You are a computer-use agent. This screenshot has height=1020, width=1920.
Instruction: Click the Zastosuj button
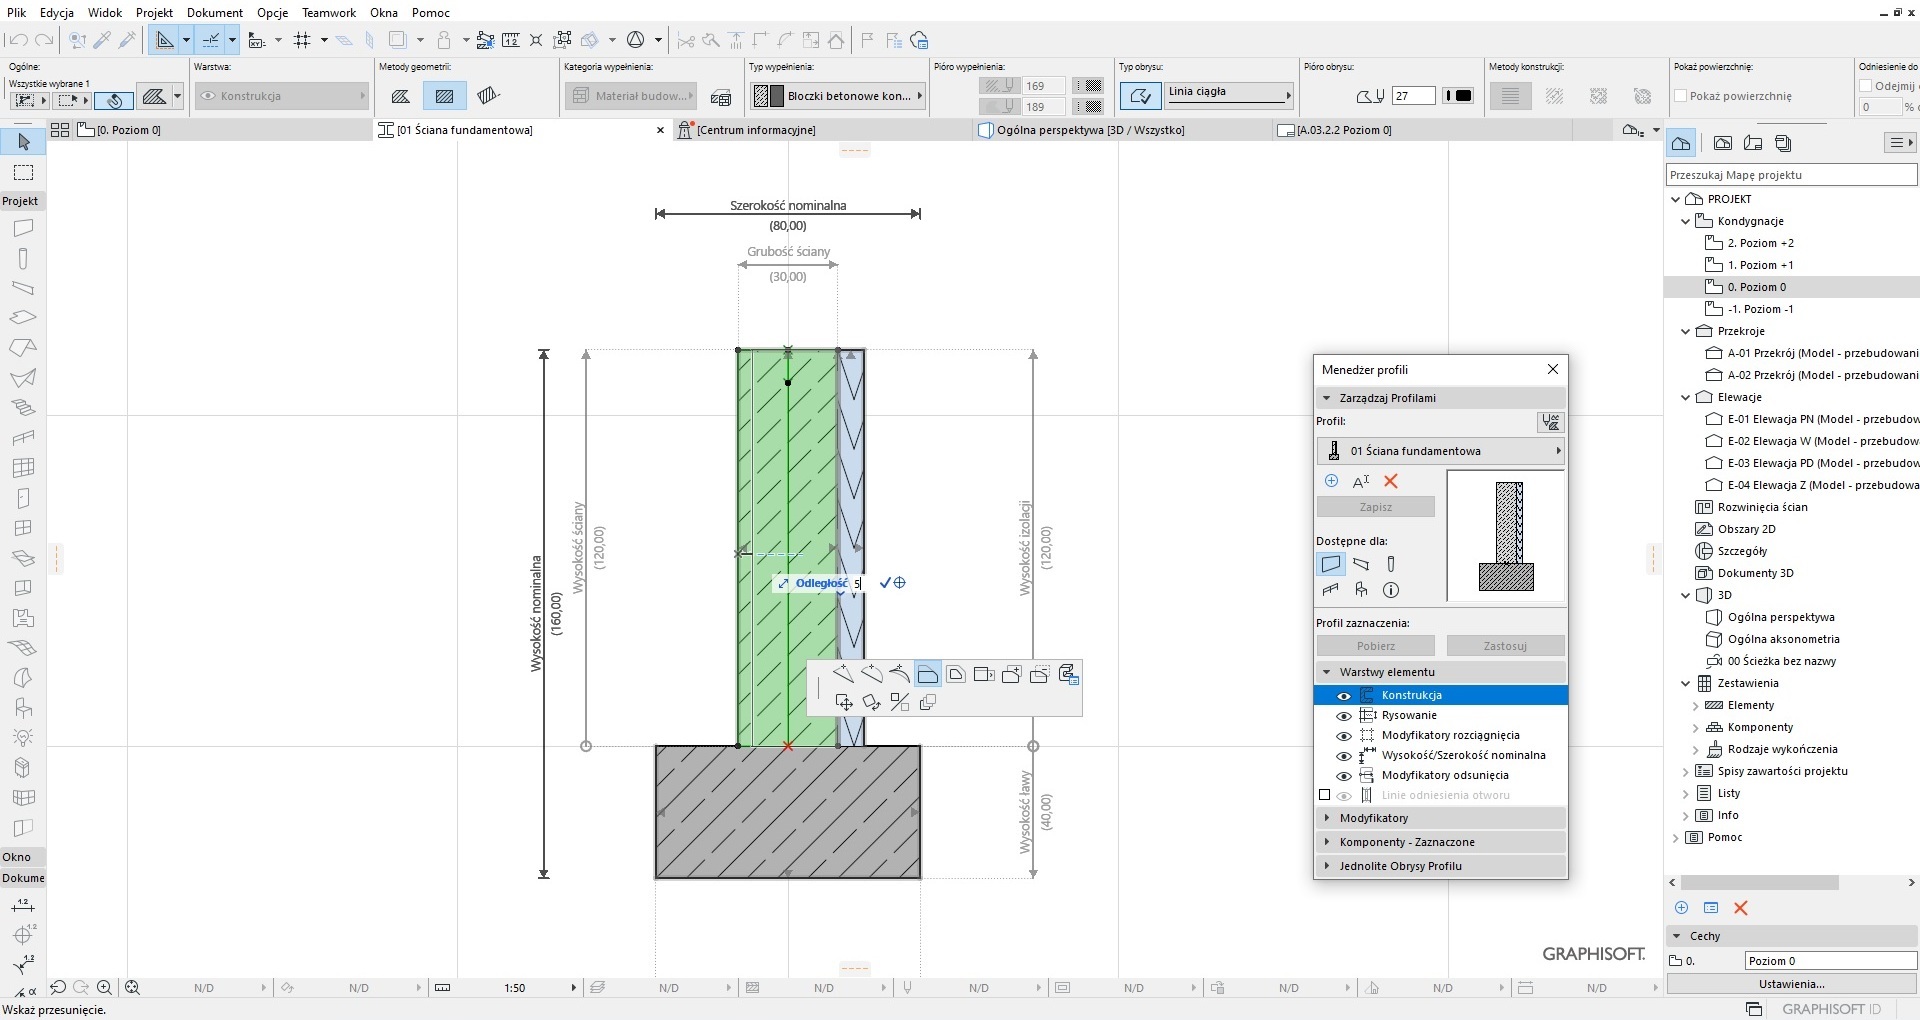tap(1505, 646)
